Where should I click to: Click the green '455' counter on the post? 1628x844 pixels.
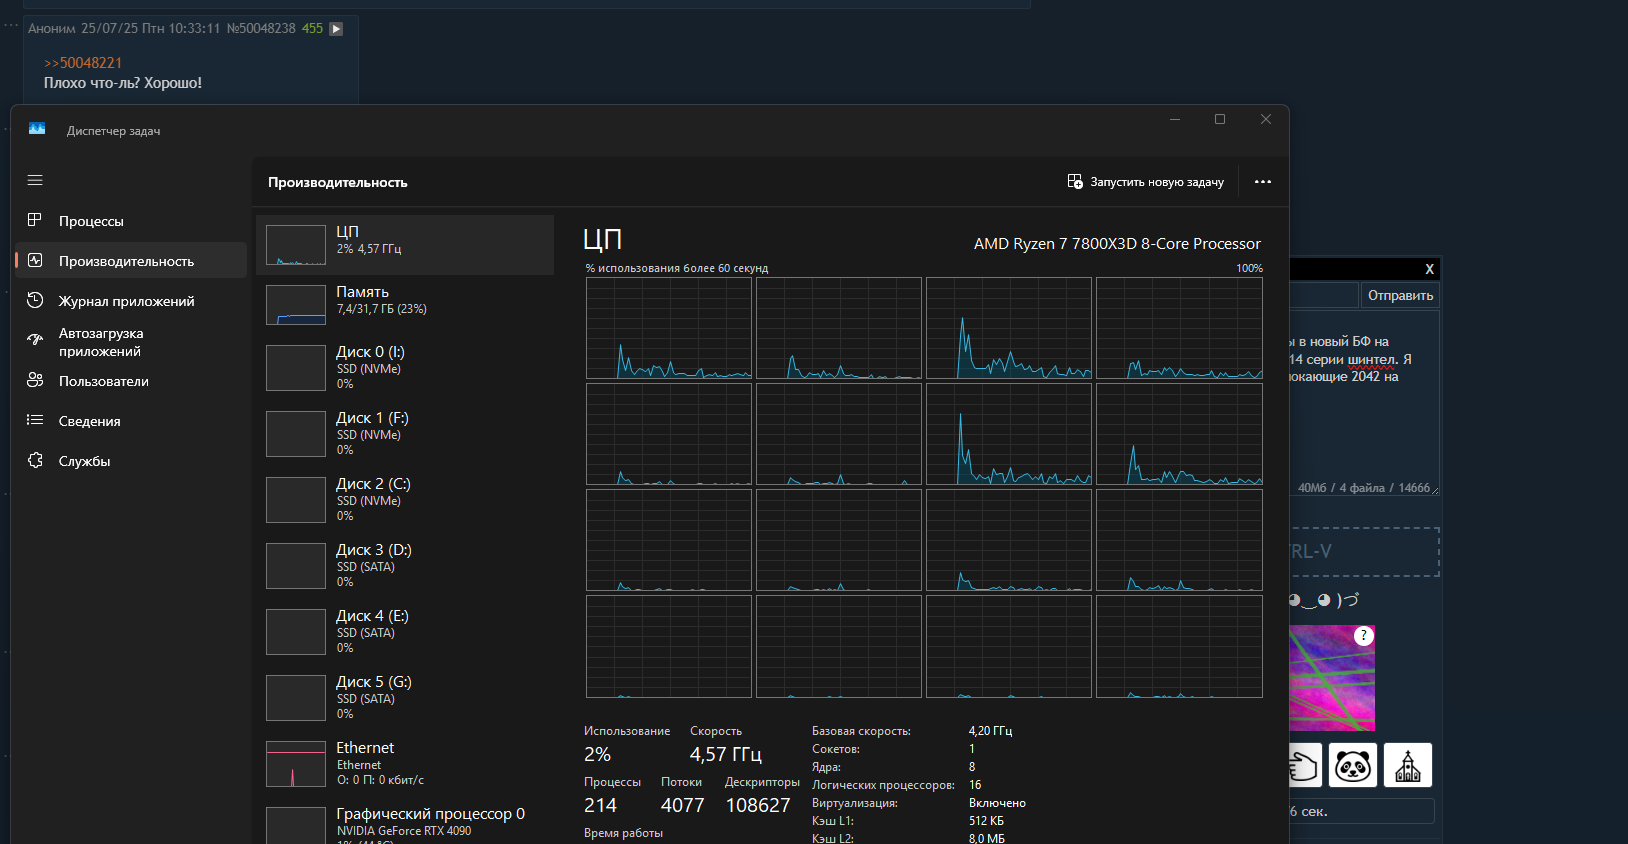click(x=313, y=29)
